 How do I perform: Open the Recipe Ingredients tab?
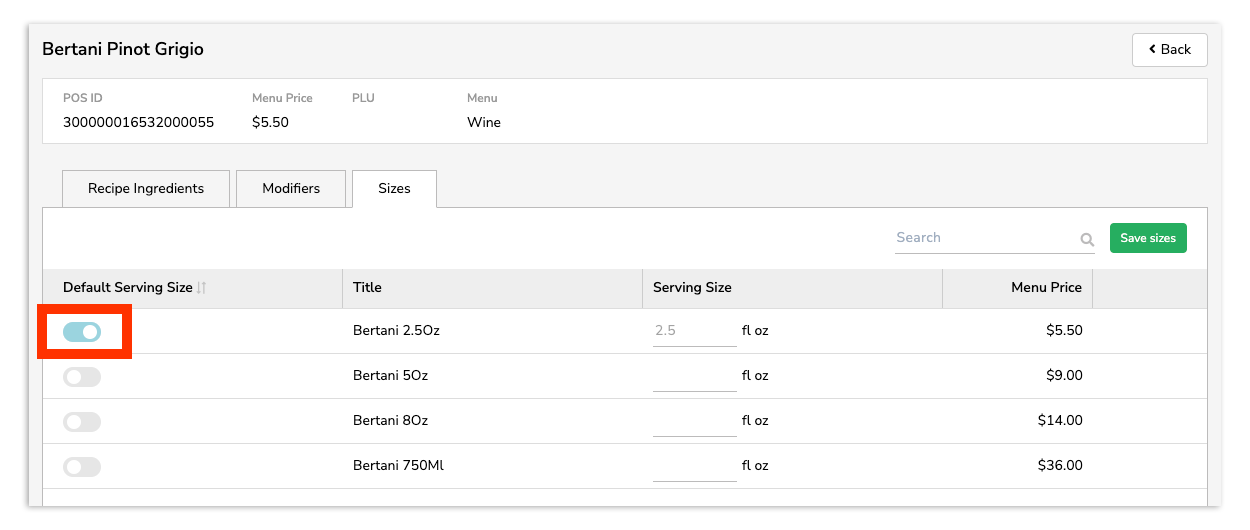click(x=146, y=188)
